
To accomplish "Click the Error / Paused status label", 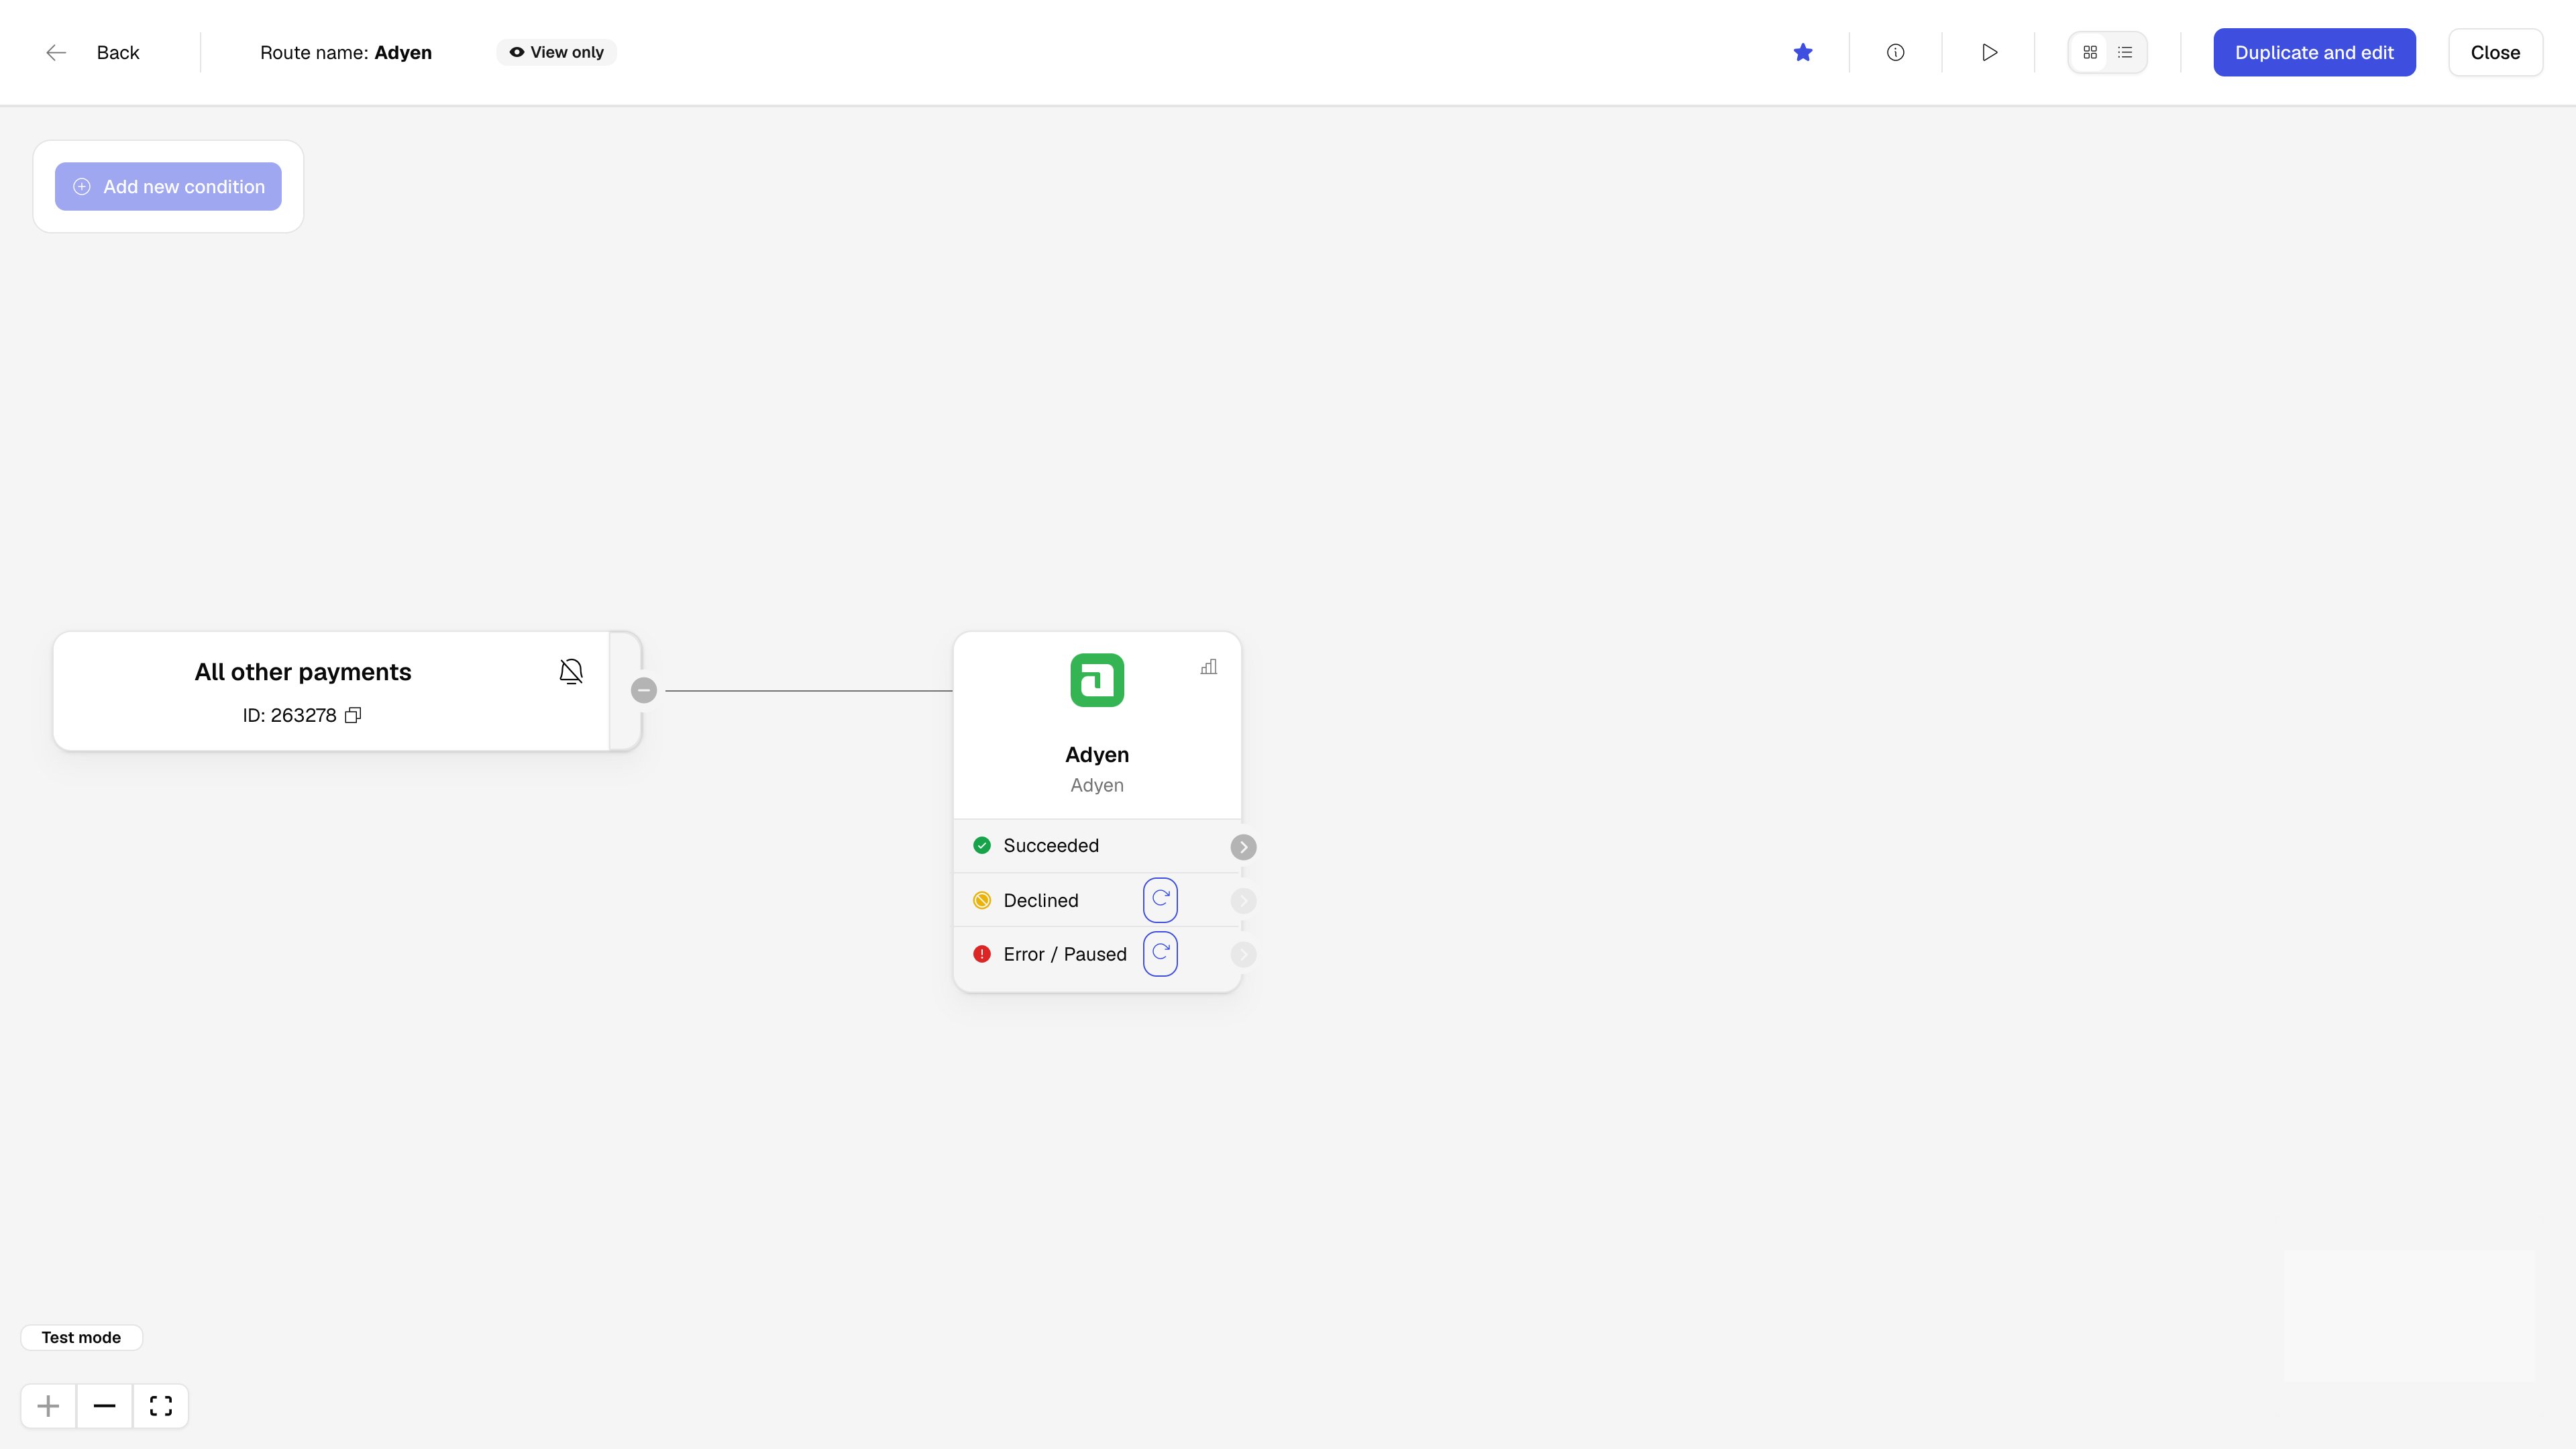I will (1065, 954).
